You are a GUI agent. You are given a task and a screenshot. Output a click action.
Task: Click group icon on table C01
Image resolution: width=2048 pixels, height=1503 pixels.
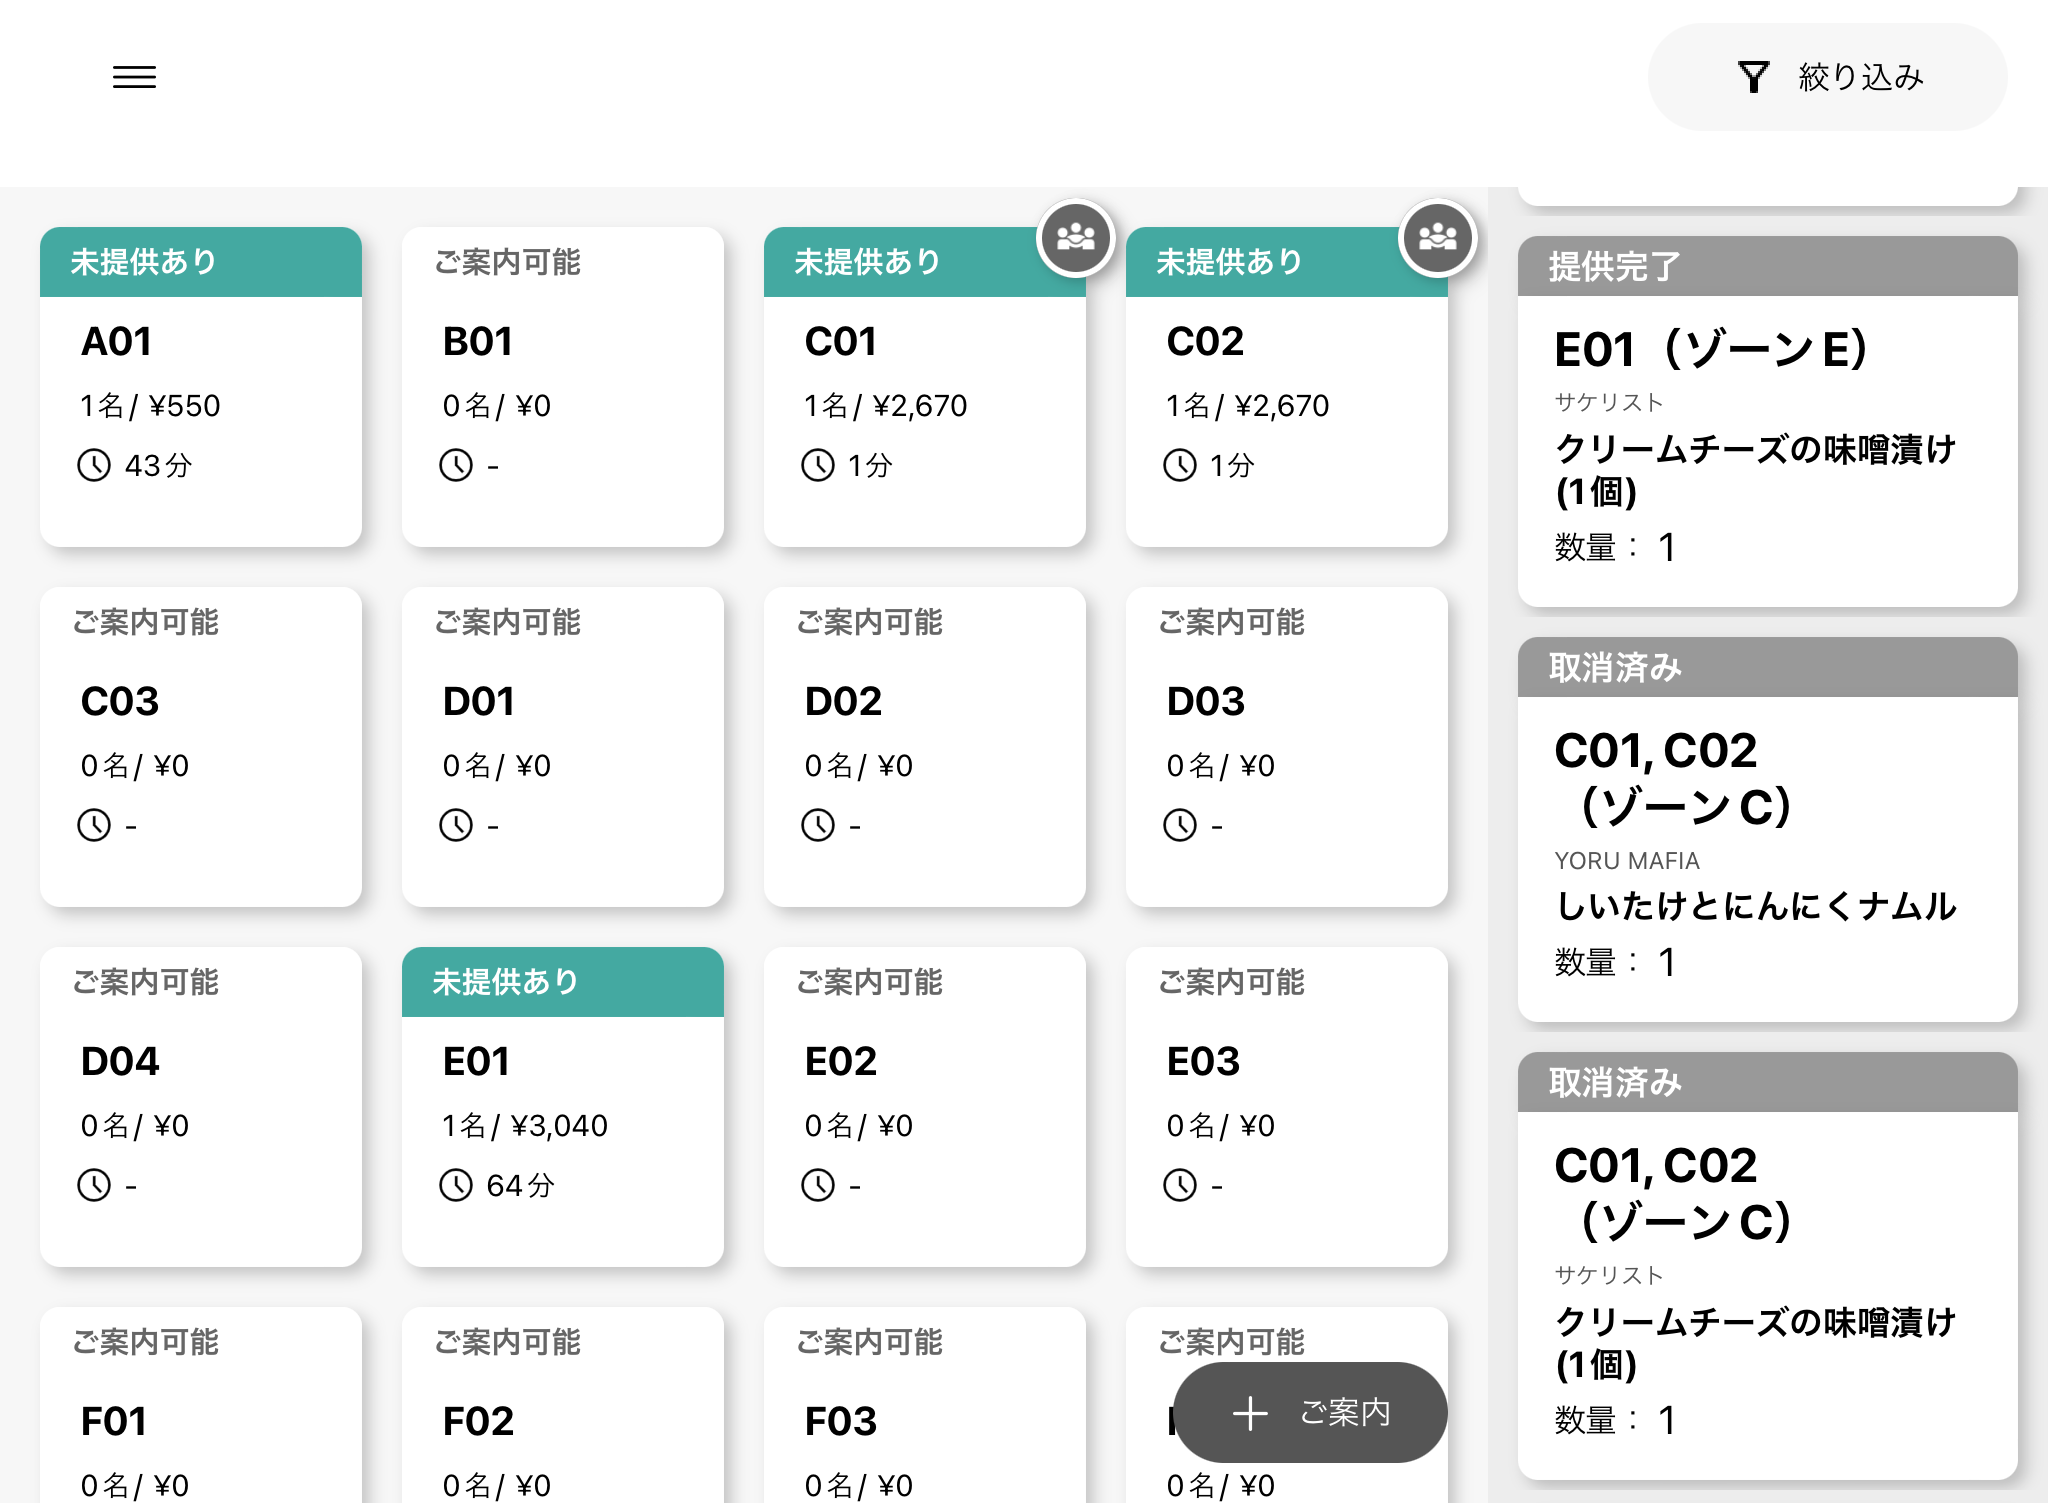pyautogui.click(x=1075, y=238)
